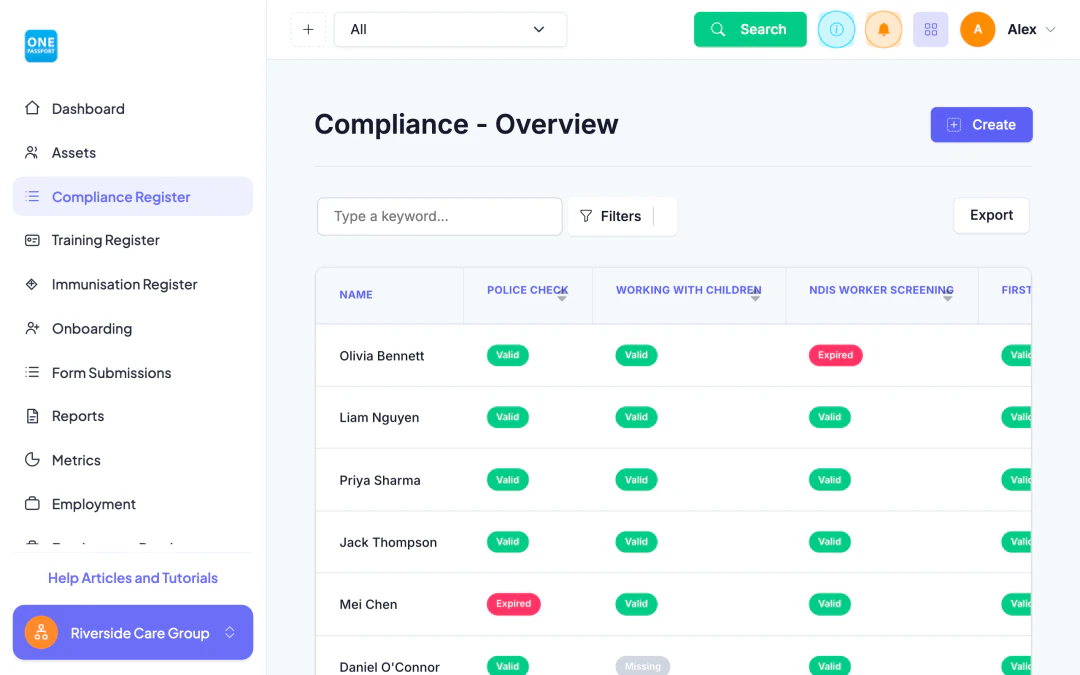This screenshot has width=1080, height=675.
Task: Open the All dropdown selector
Action: [x=450, y=30]
